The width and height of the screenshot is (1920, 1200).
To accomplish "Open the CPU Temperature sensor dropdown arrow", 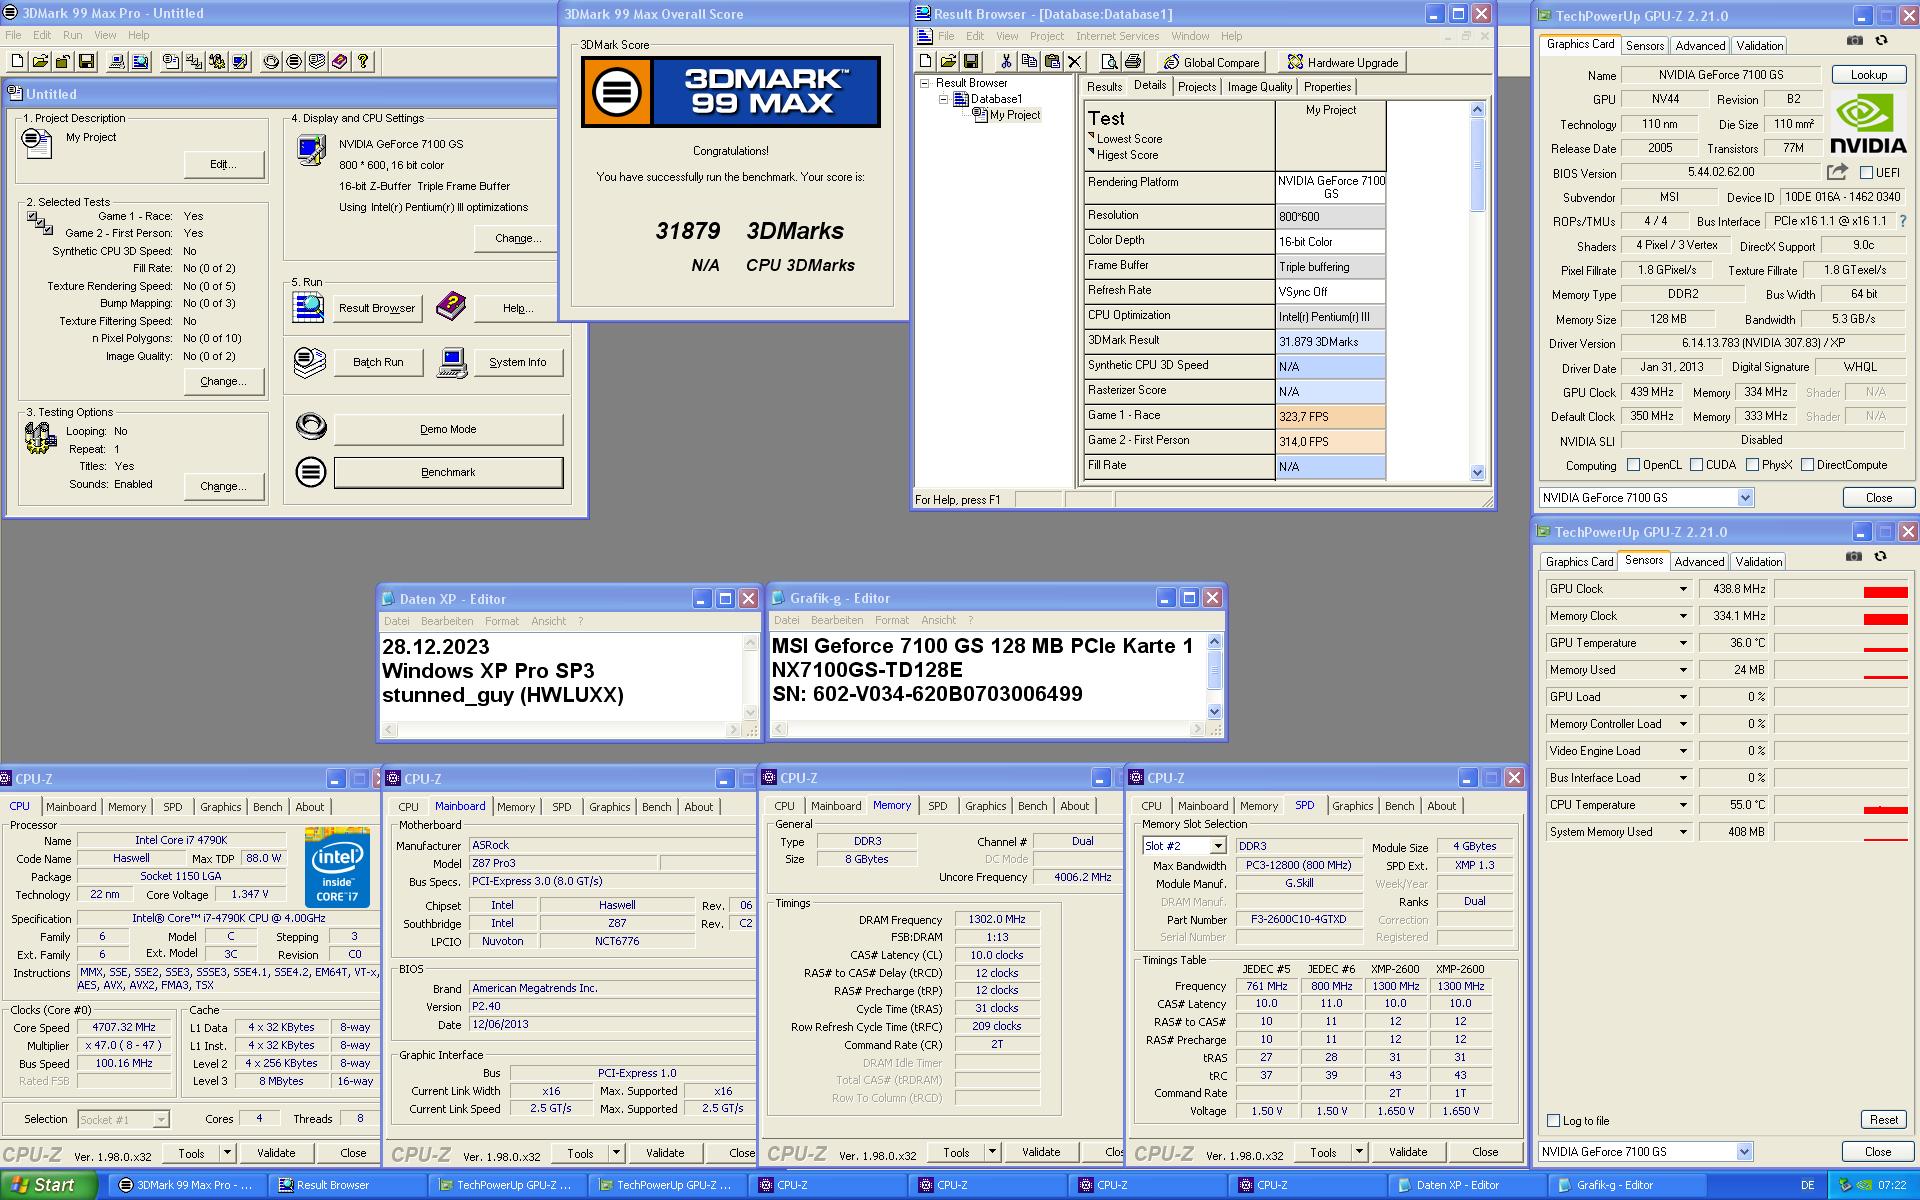I will pos(1683,805).
